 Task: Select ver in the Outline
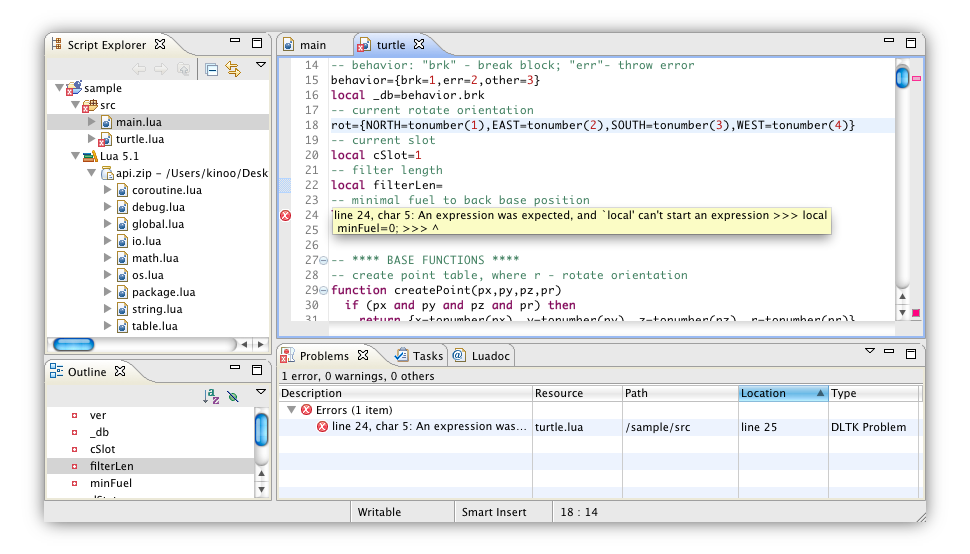point(98,416)
